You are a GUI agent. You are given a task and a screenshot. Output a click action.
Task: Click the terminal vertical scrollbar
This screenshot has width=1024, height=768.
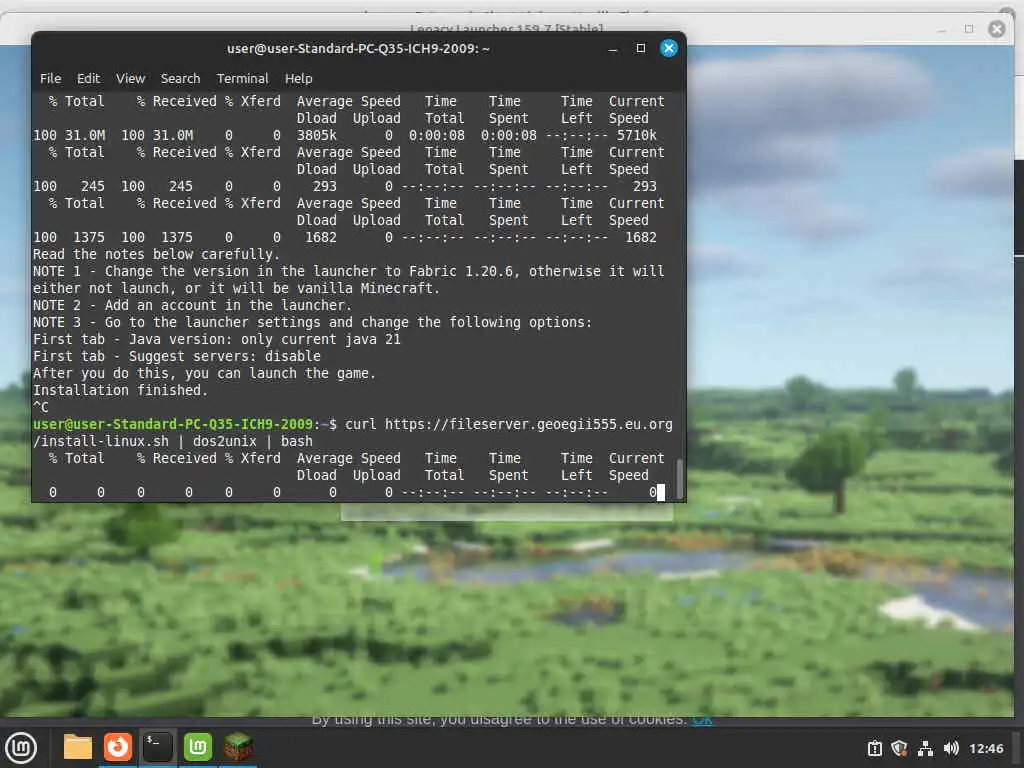click(680, 479)
